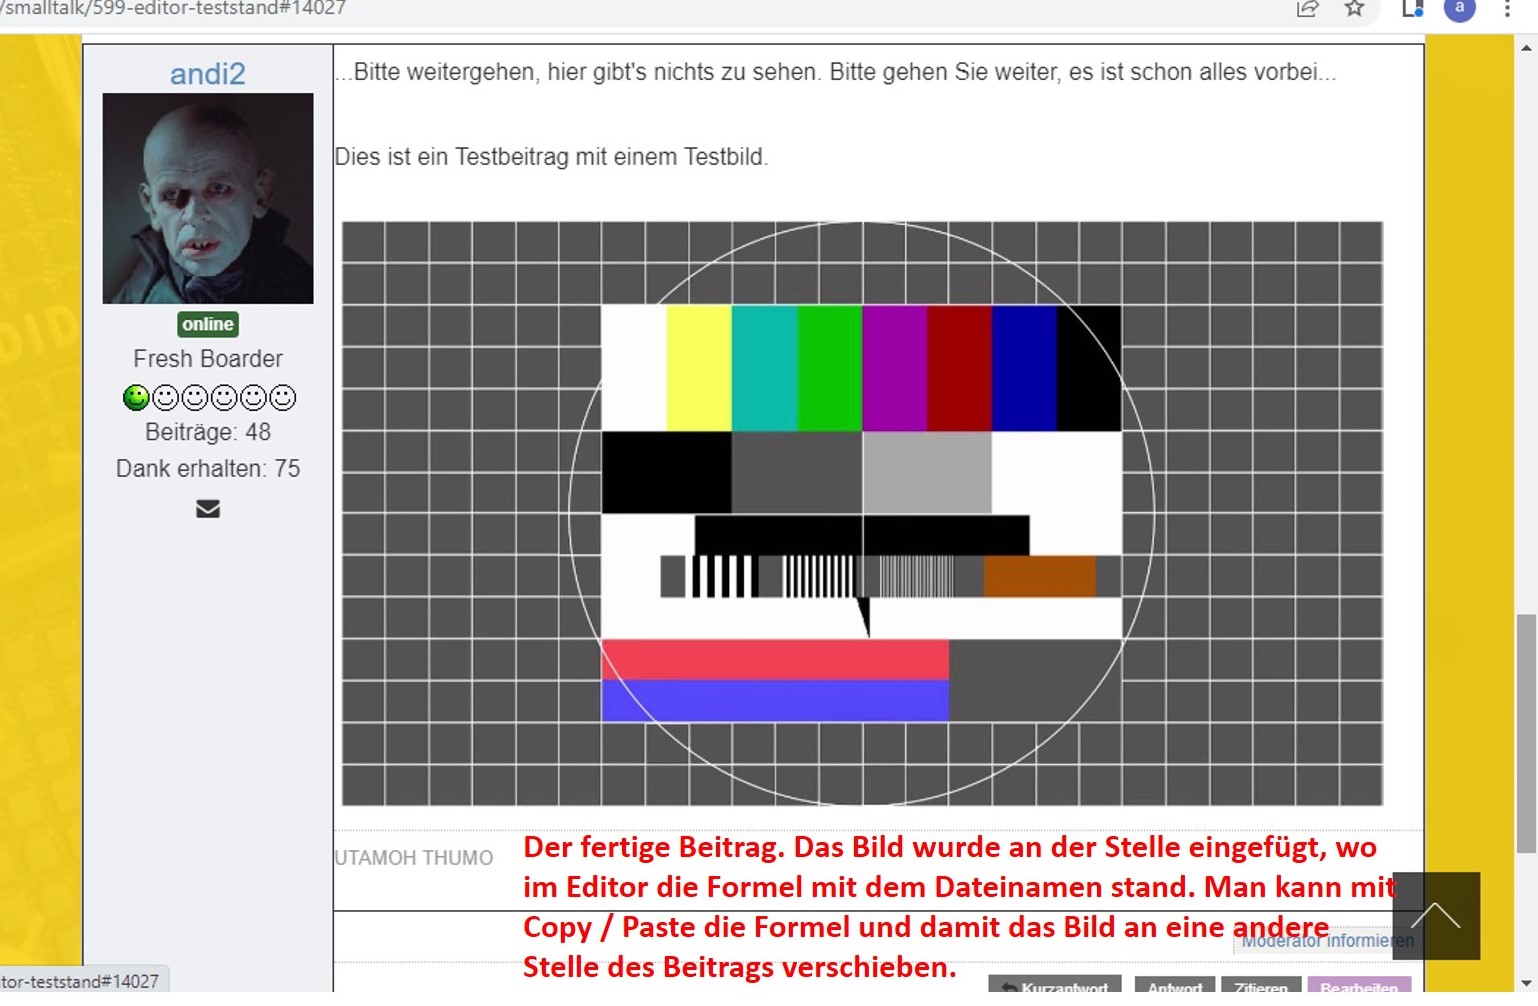Open the test pattern image in the post
1538x1006 pixels.
[862, 513]
